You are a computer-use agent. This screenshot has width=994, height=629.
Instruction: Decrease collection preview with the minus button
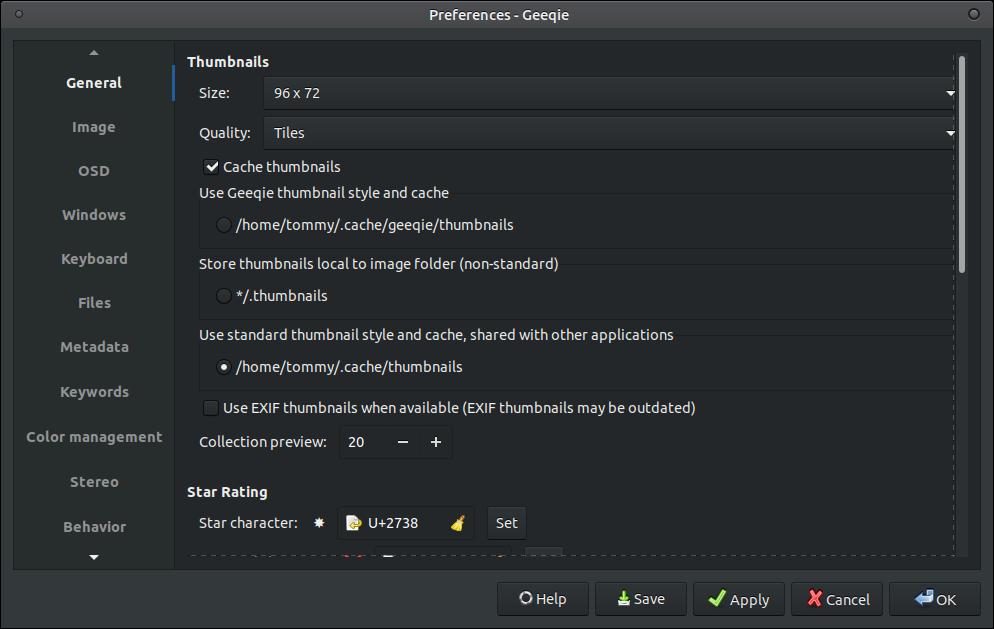403,442
